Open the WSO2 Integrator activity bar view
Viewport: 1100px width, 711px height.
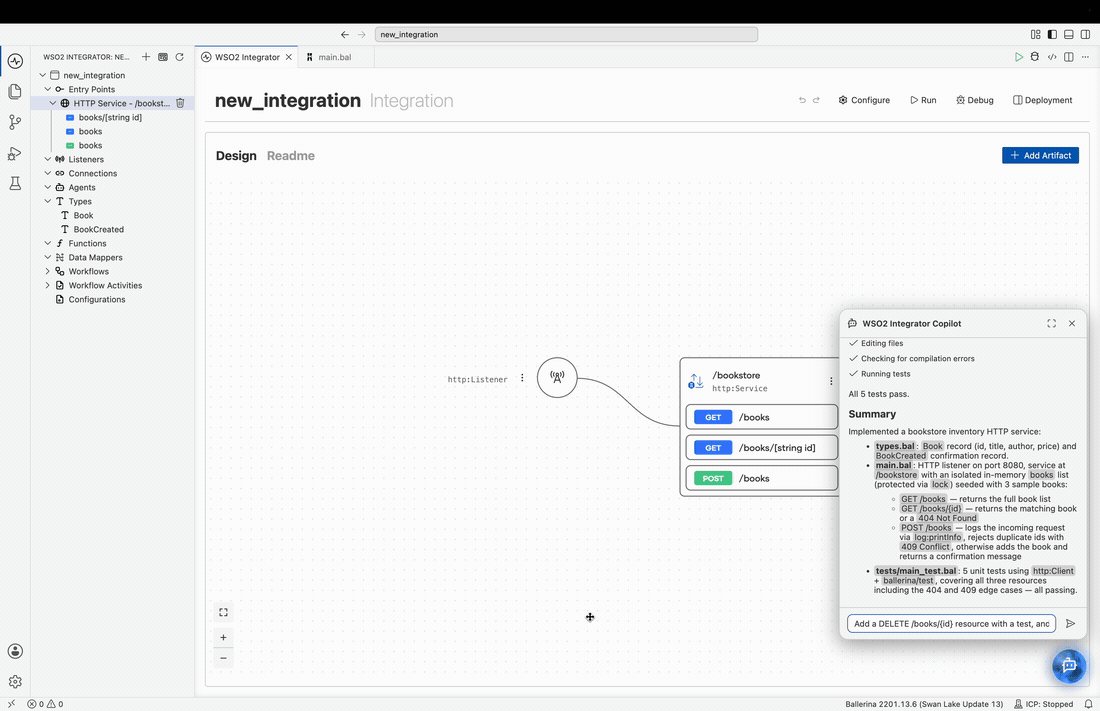pos(15,61)
